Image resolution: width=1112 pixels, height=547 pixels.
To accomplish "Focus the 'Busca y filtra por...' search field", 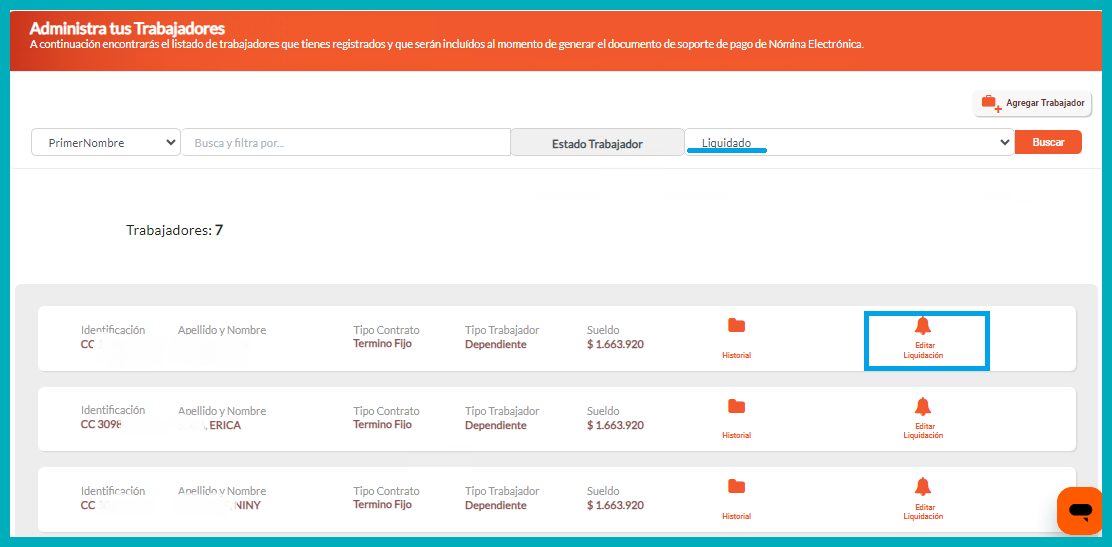I will tap(345, 143).
